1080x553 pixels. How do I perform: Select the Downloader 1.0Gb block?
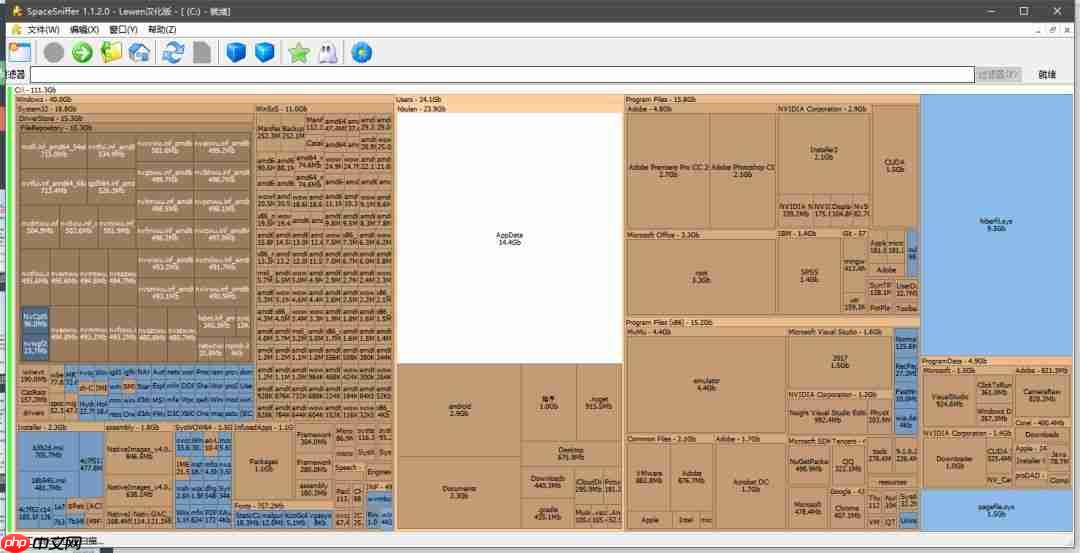954,462
